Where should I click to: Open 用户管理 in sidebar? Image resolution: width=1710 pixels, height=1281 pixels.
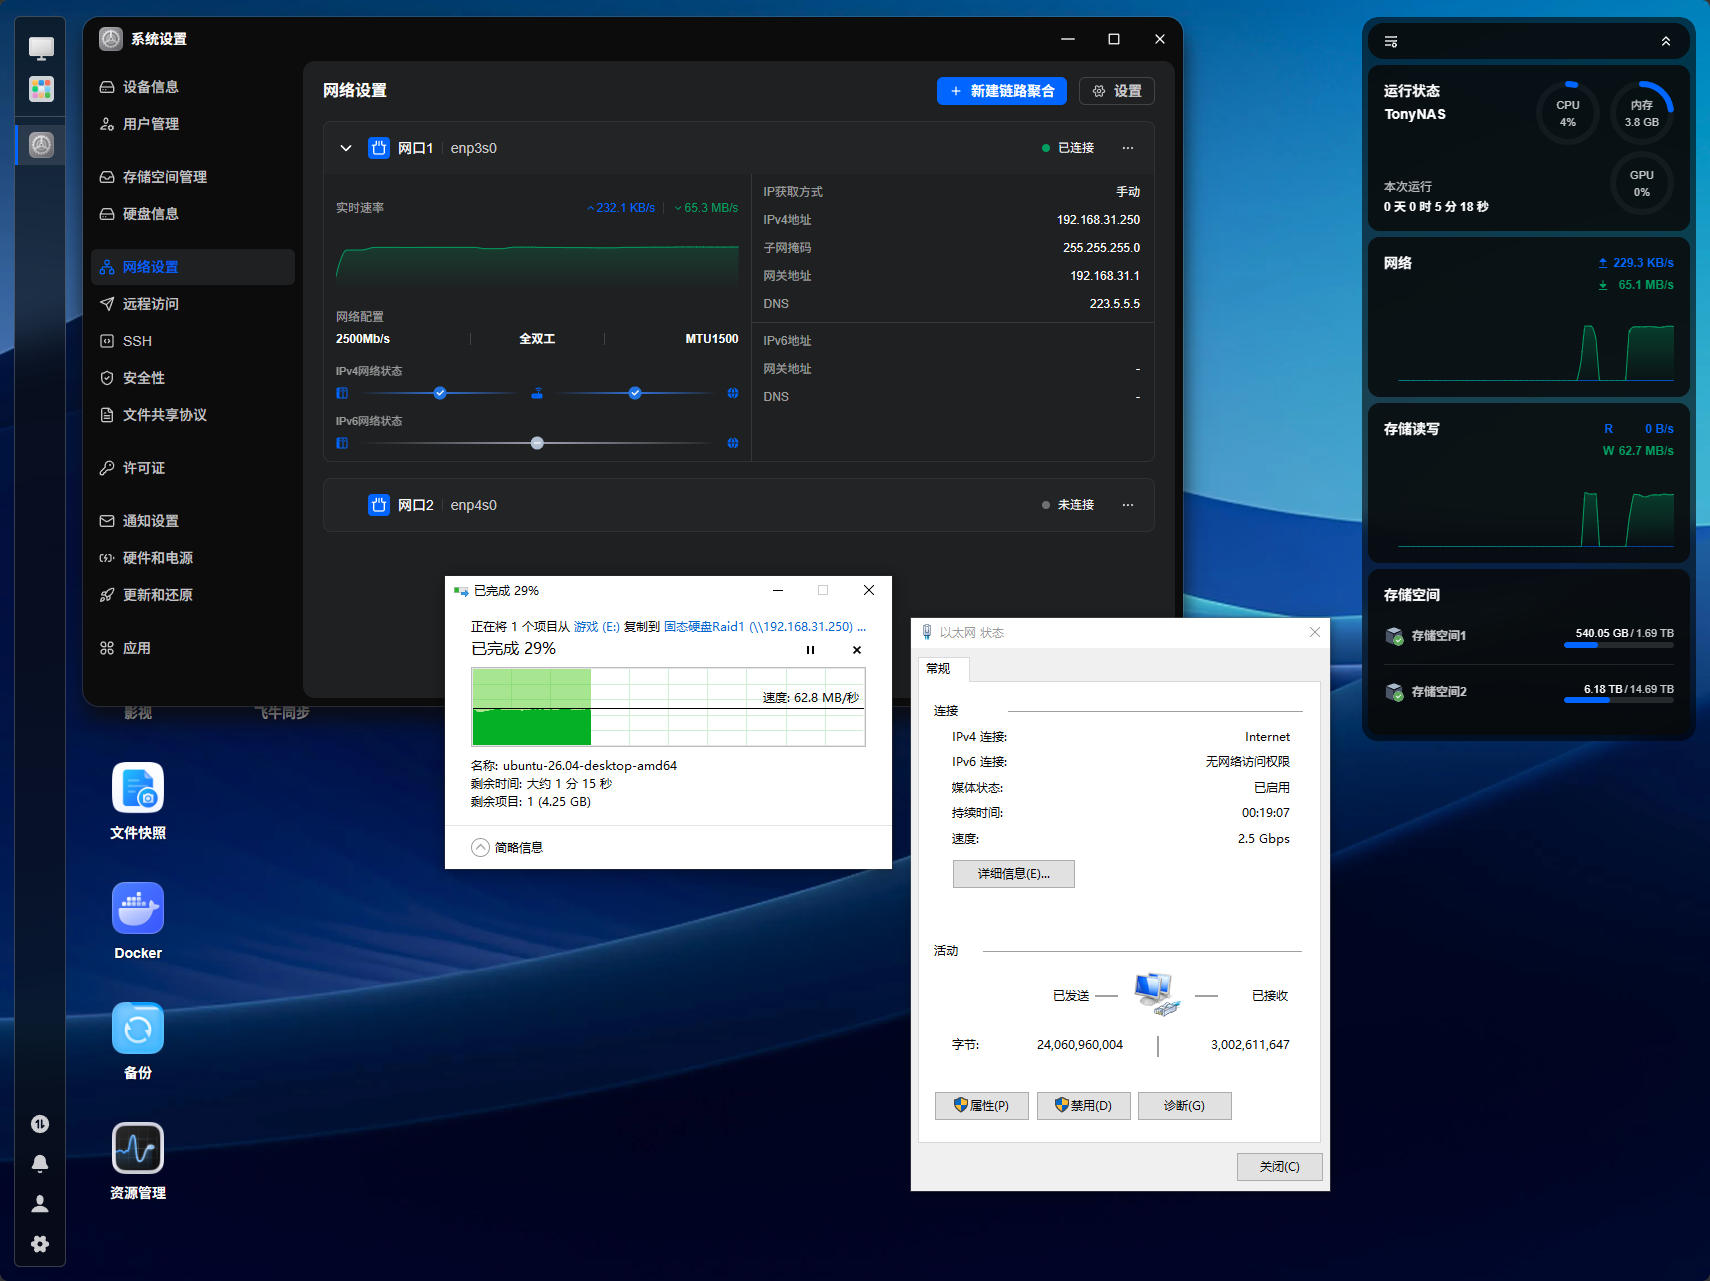point(192,124)
